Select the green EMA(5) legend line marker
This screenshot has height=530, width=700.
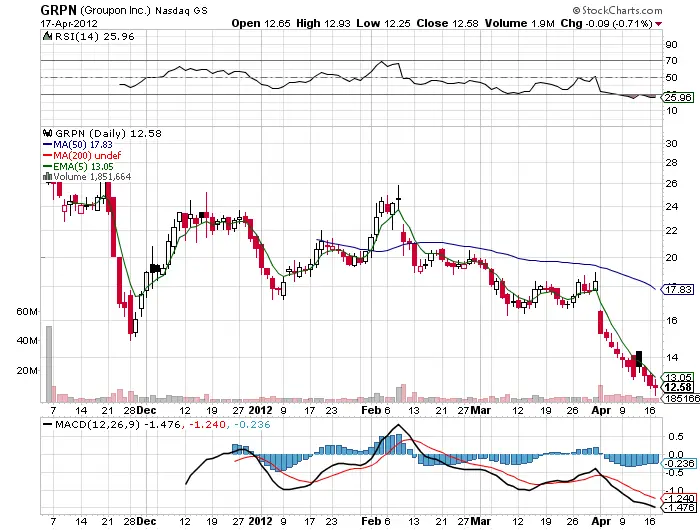click(x=47, y=167)
